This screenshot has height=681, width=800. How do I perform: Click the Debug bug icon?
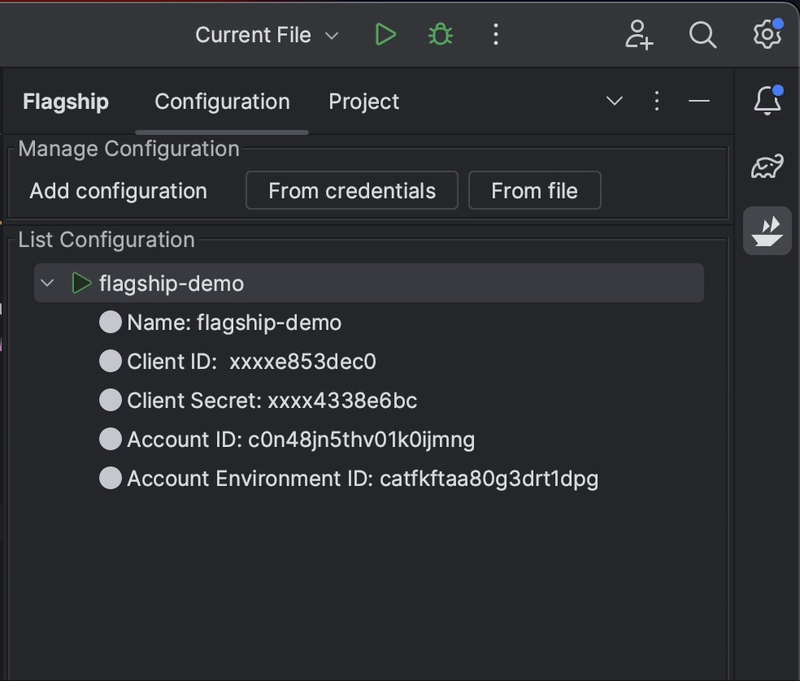click(440, 35)
